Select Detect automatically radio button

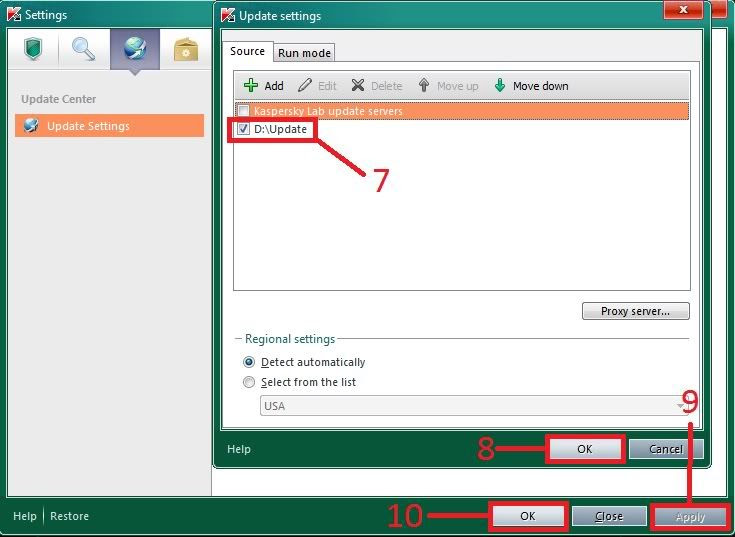click(x=249, y=362)
